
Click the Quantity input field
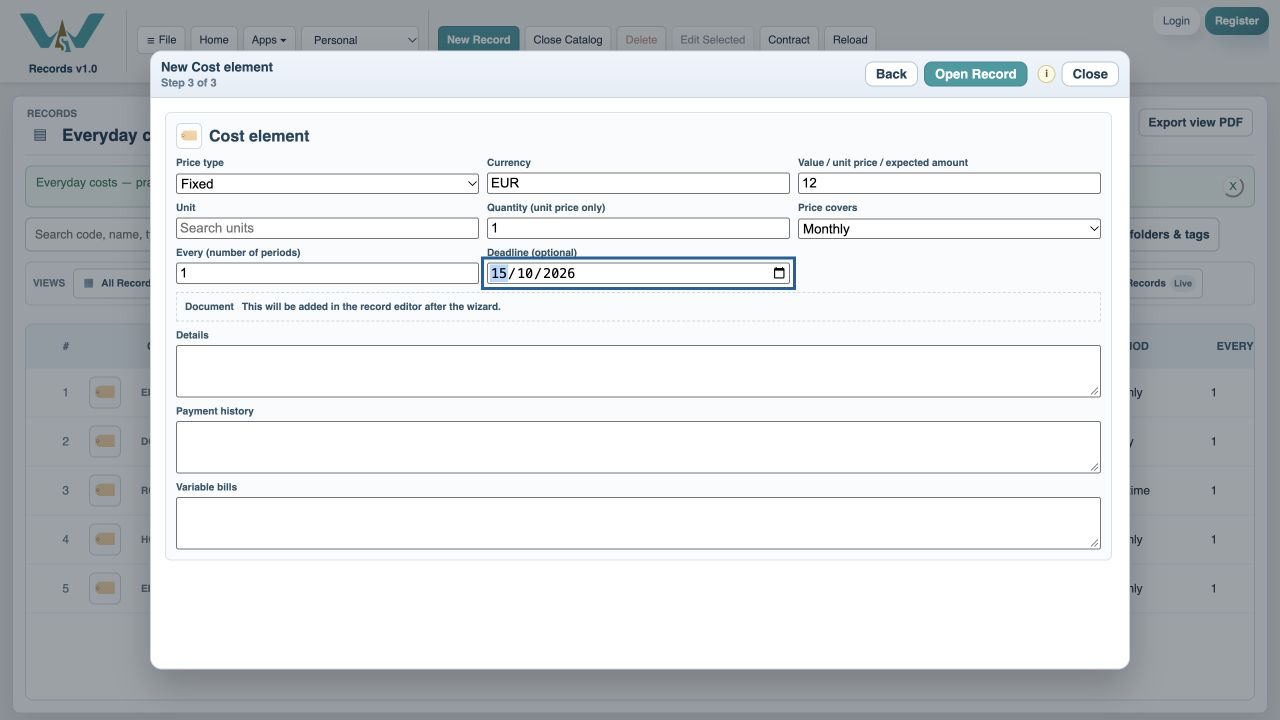[638, 228]
